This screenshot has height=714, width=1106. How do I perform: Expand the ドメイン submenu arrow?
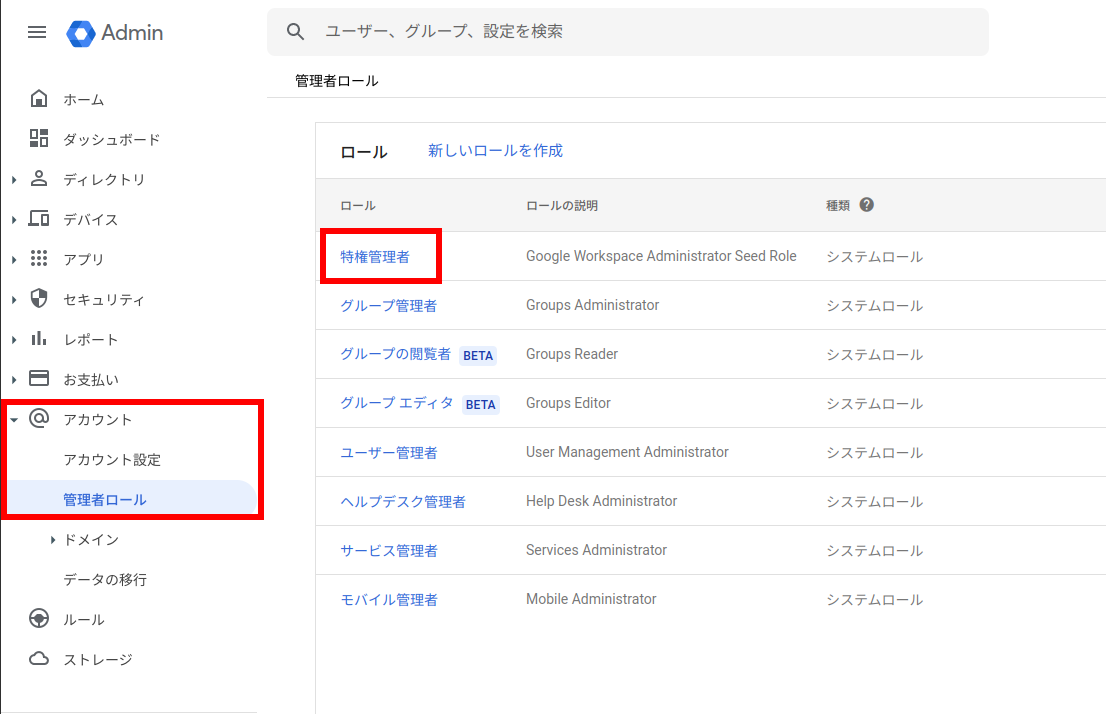pyautogui.click(x=52, y=540)
